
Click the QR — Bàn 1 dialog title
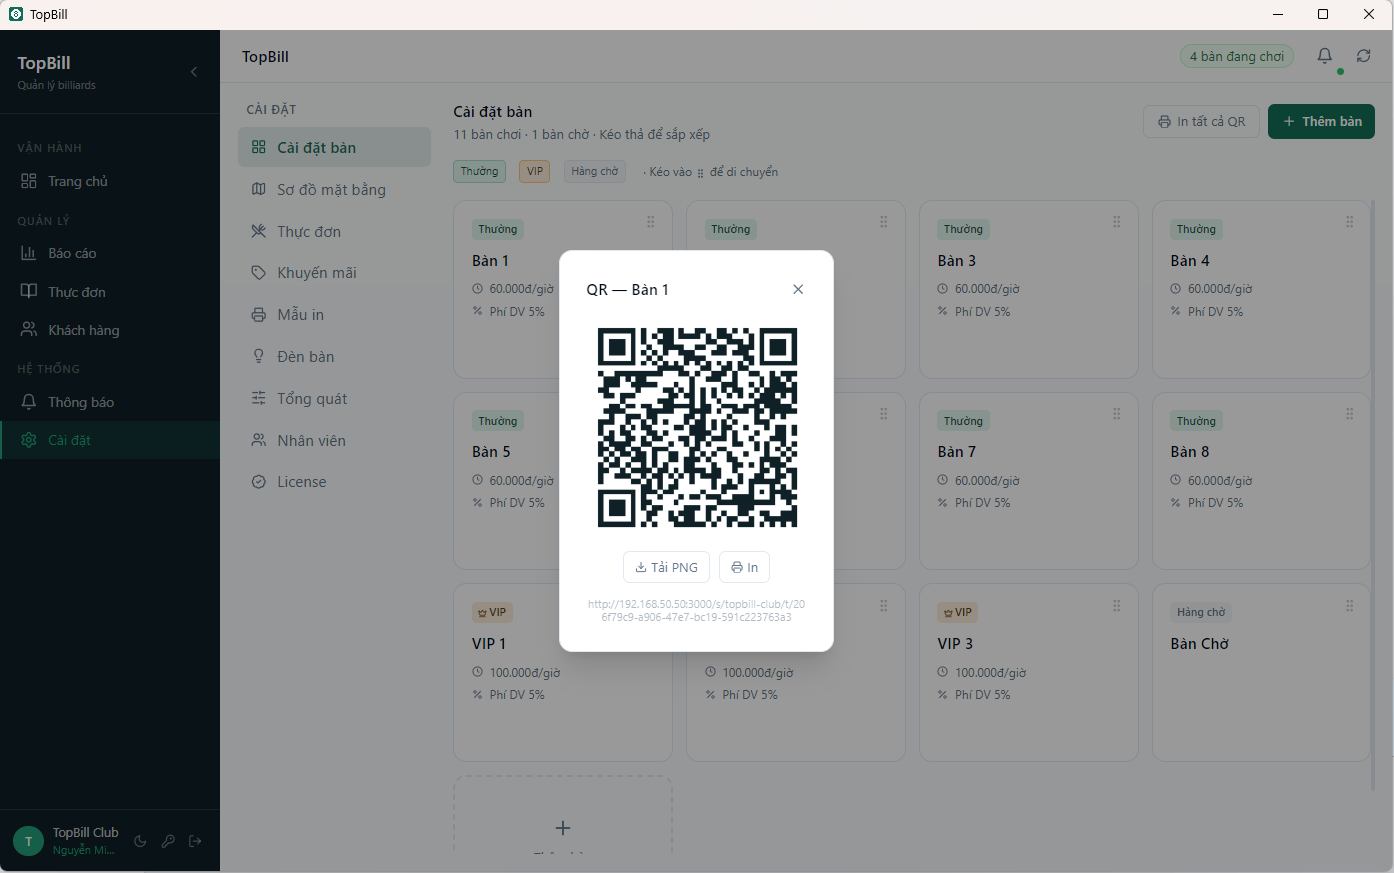coord(627,290)
